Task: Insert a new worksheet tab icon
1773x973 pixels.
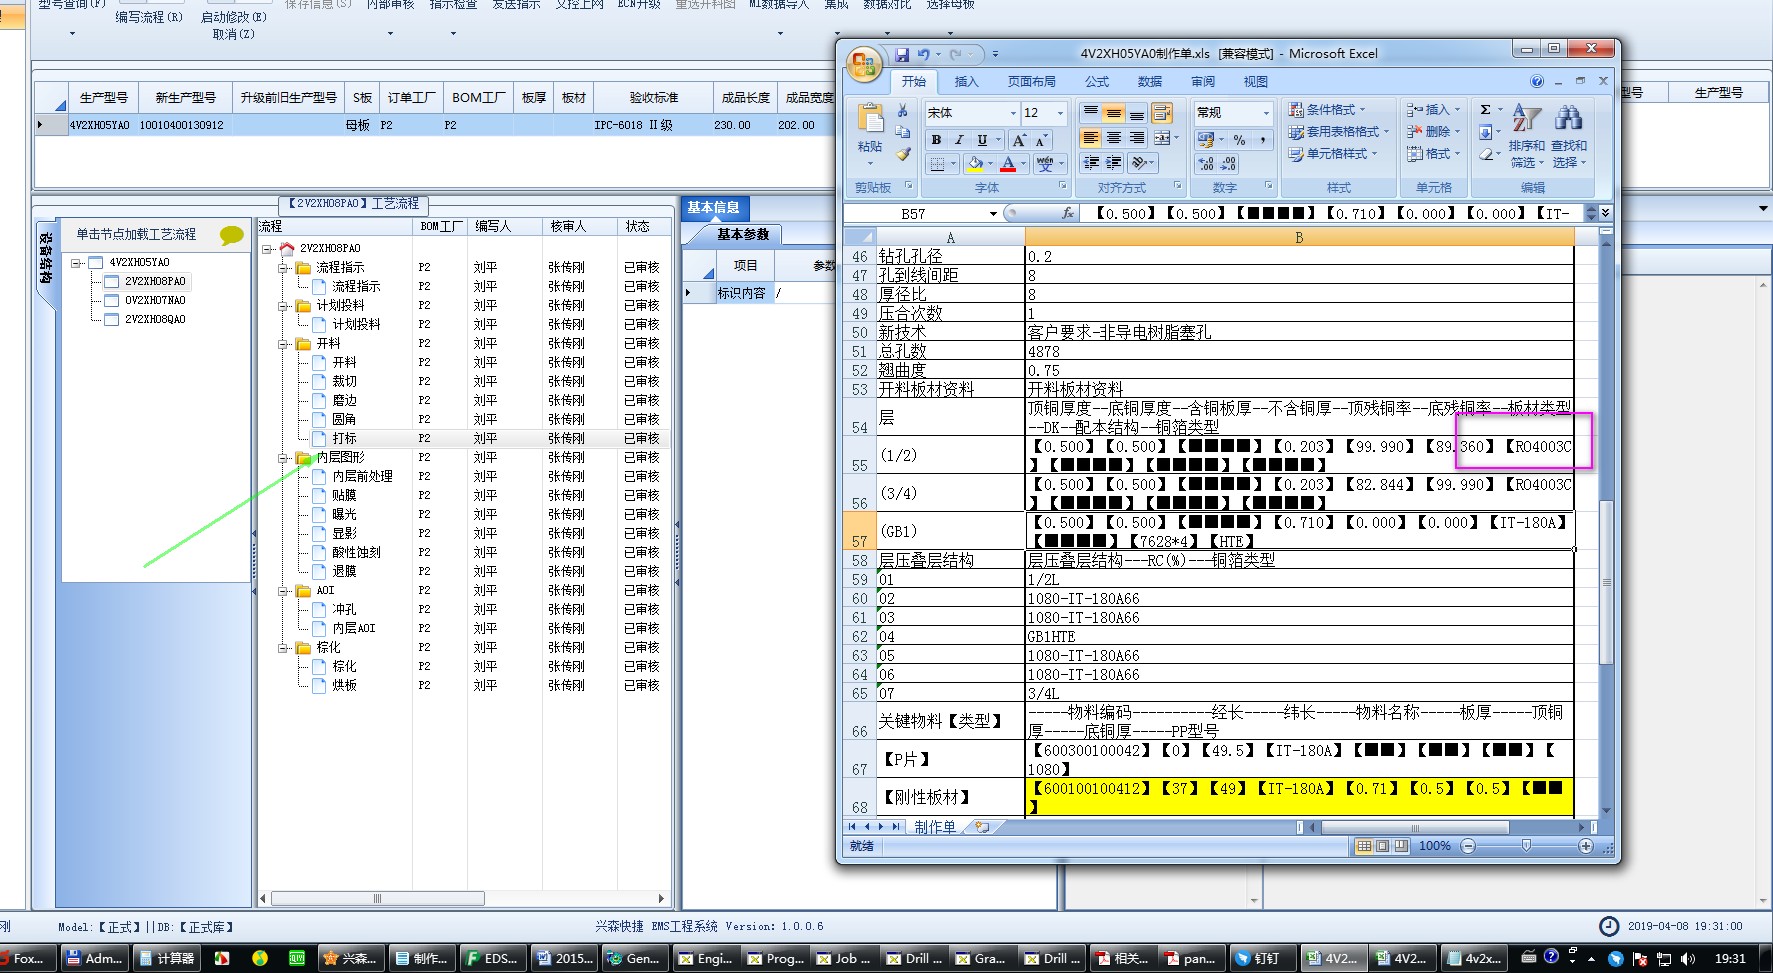Action: click(x=981, y=827)
